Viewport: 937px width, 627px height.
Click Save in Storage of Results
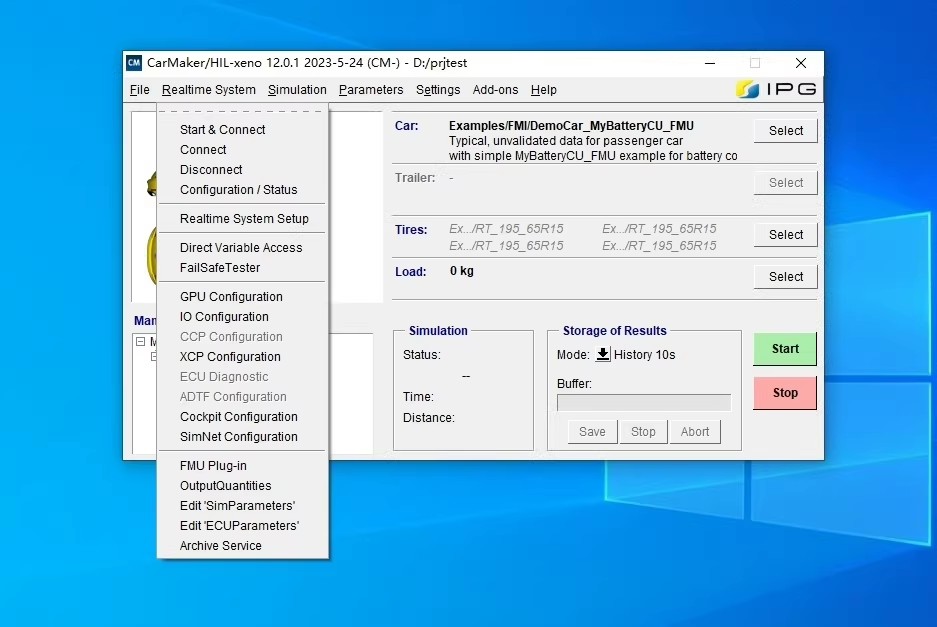coord(592,432)
